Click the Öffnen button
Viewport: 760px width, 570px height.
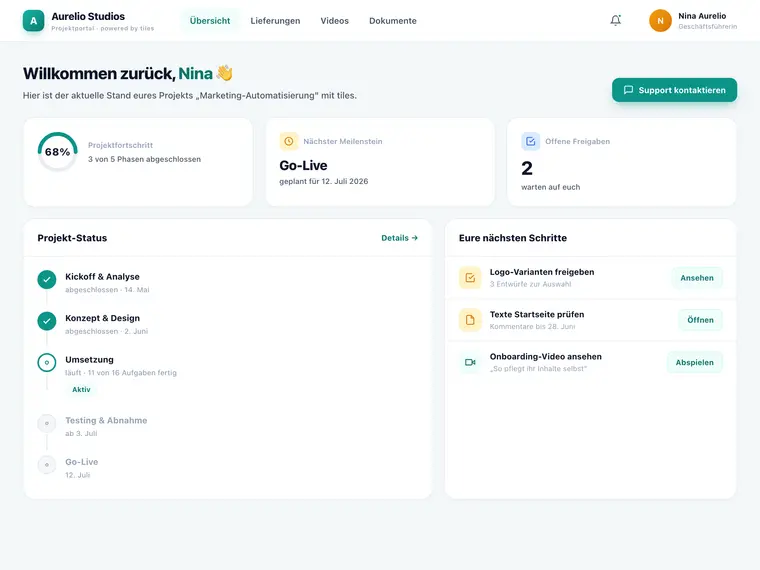(700, 320)
